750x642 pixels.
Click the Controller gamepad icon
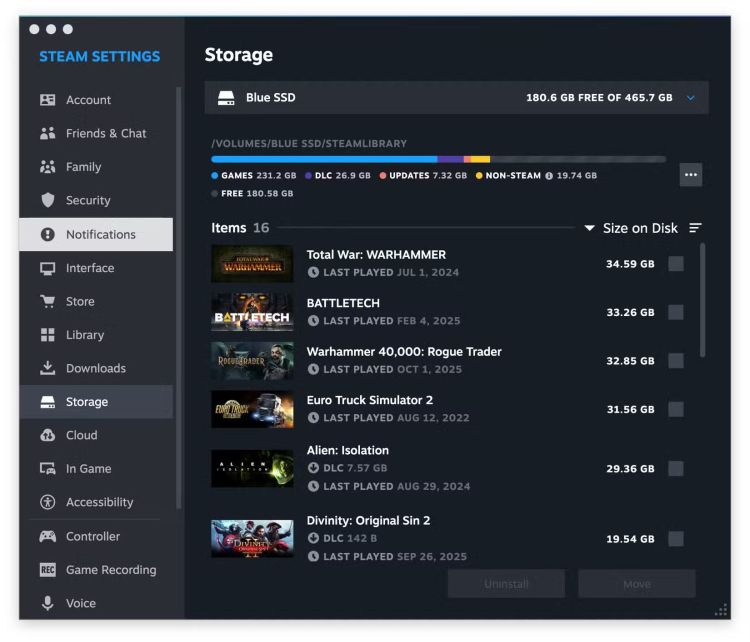pos(47,536)
